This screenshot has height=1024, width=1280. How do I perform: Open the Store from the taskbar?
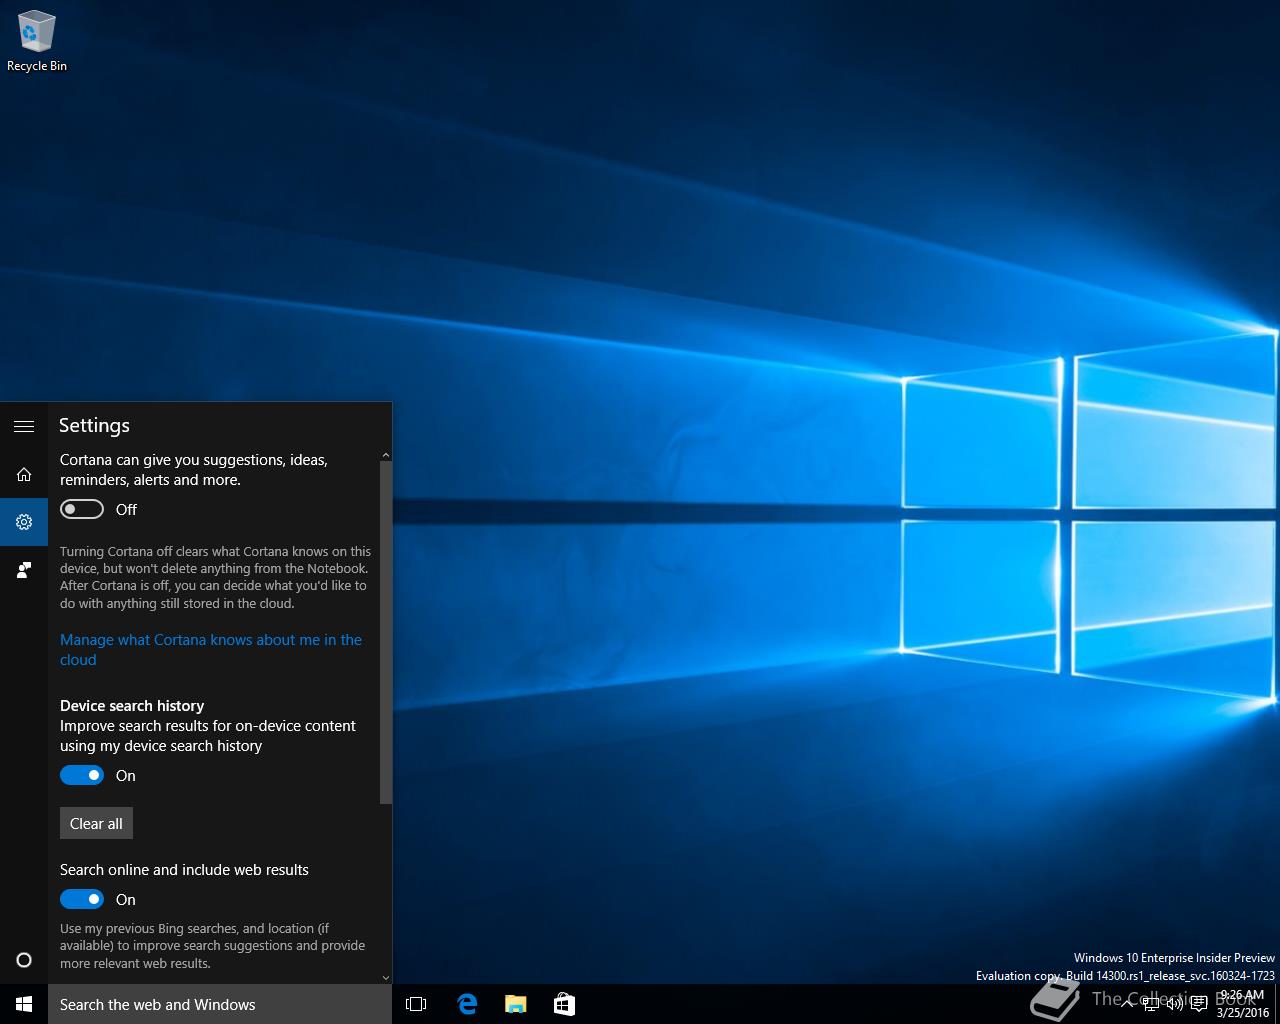[x=564, y=1004]
